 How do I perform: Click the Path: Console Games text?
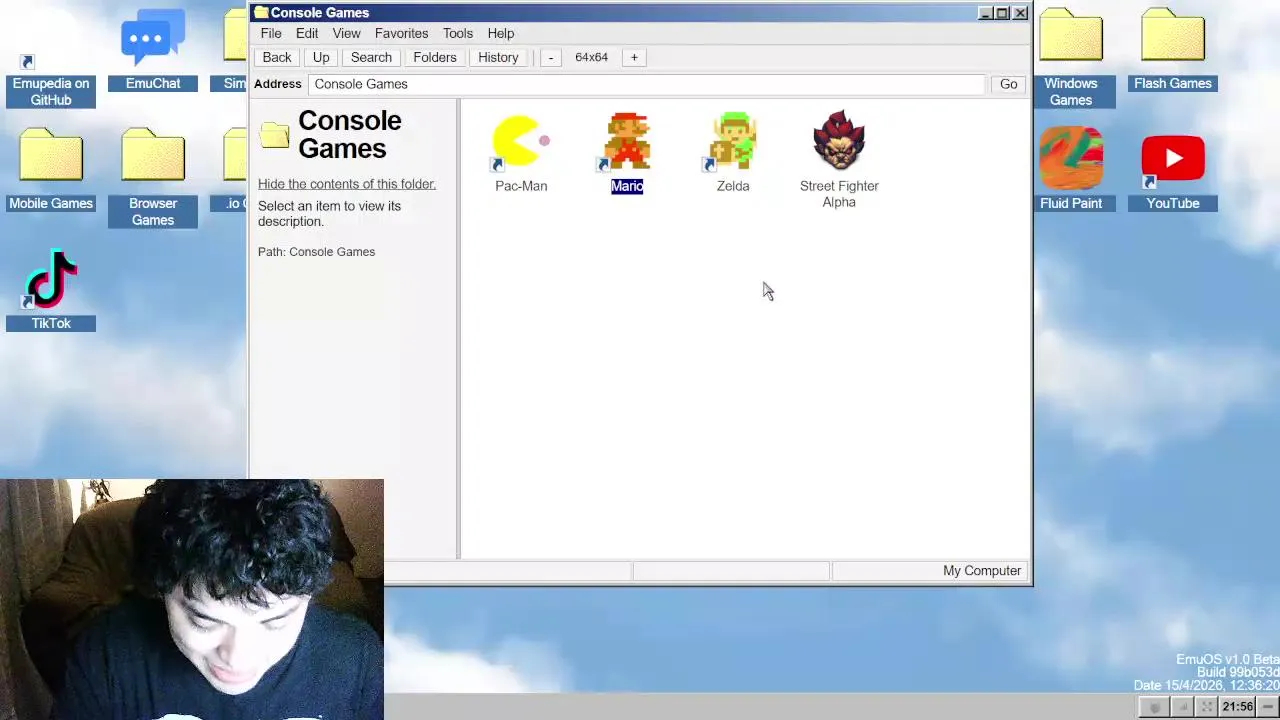316,252
